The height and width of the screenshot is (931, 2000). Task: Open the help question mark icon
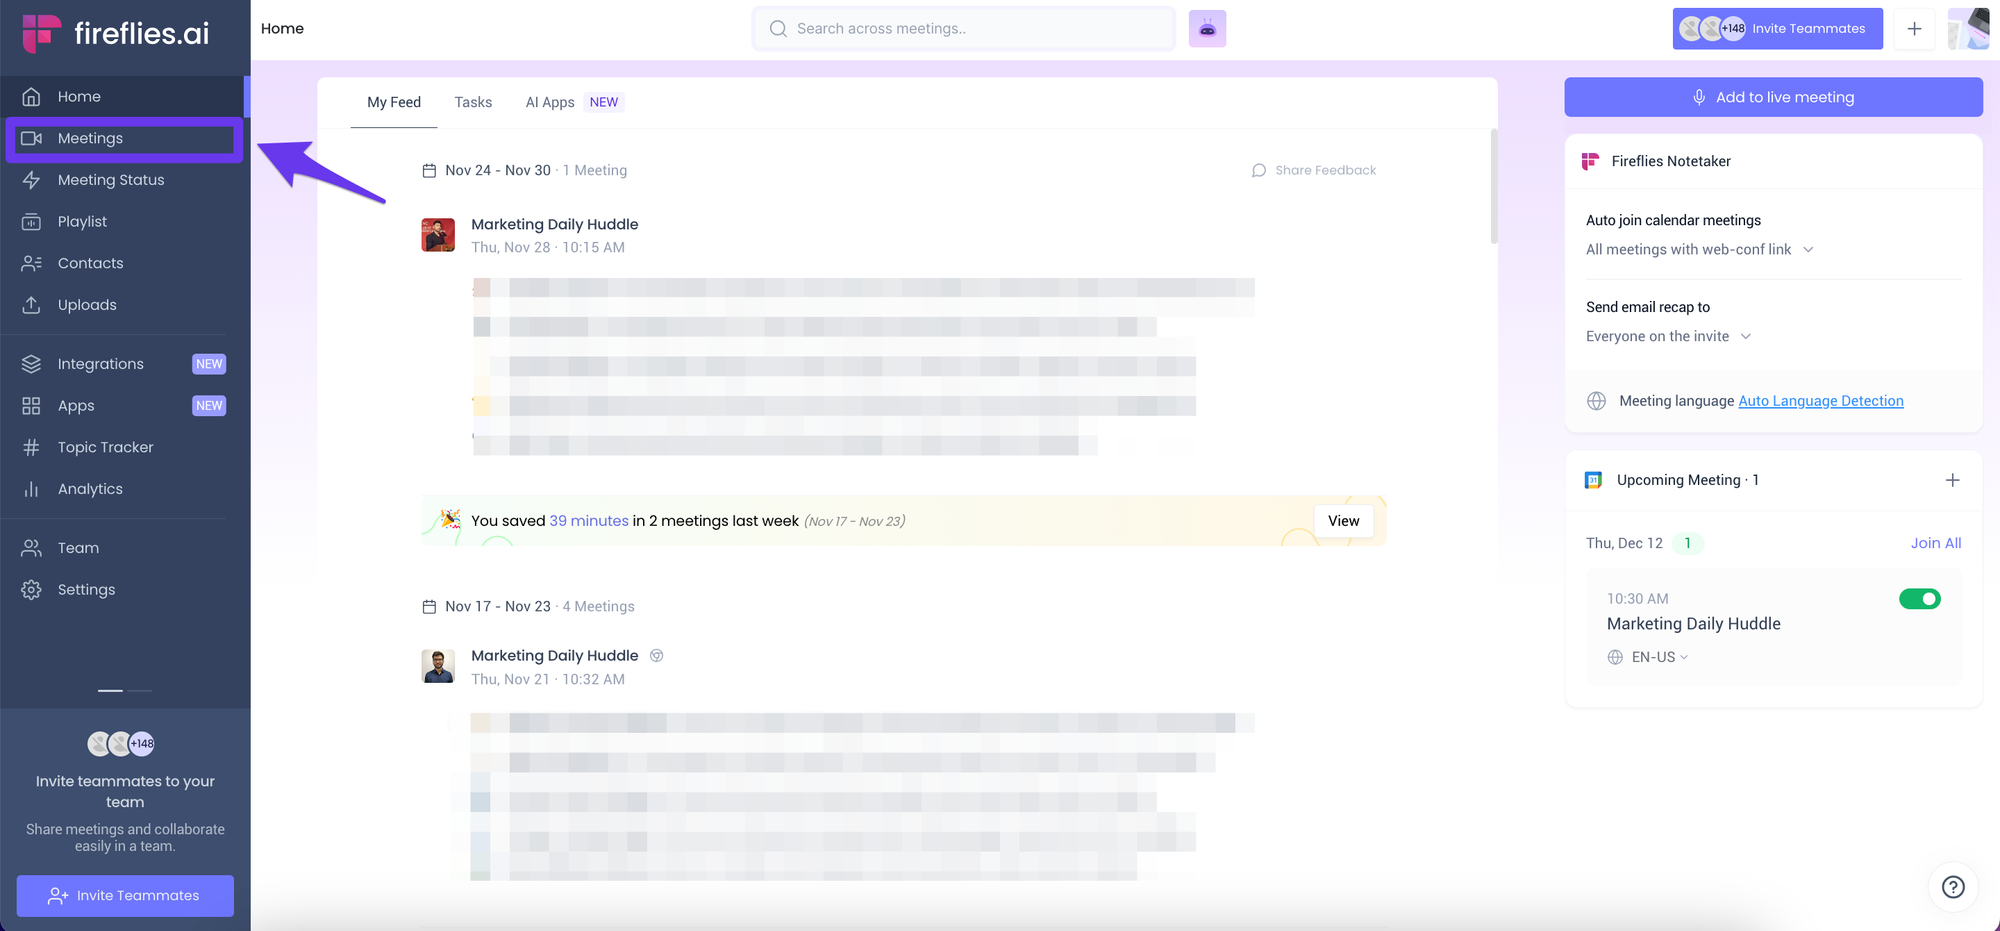tap(1953, 887)
